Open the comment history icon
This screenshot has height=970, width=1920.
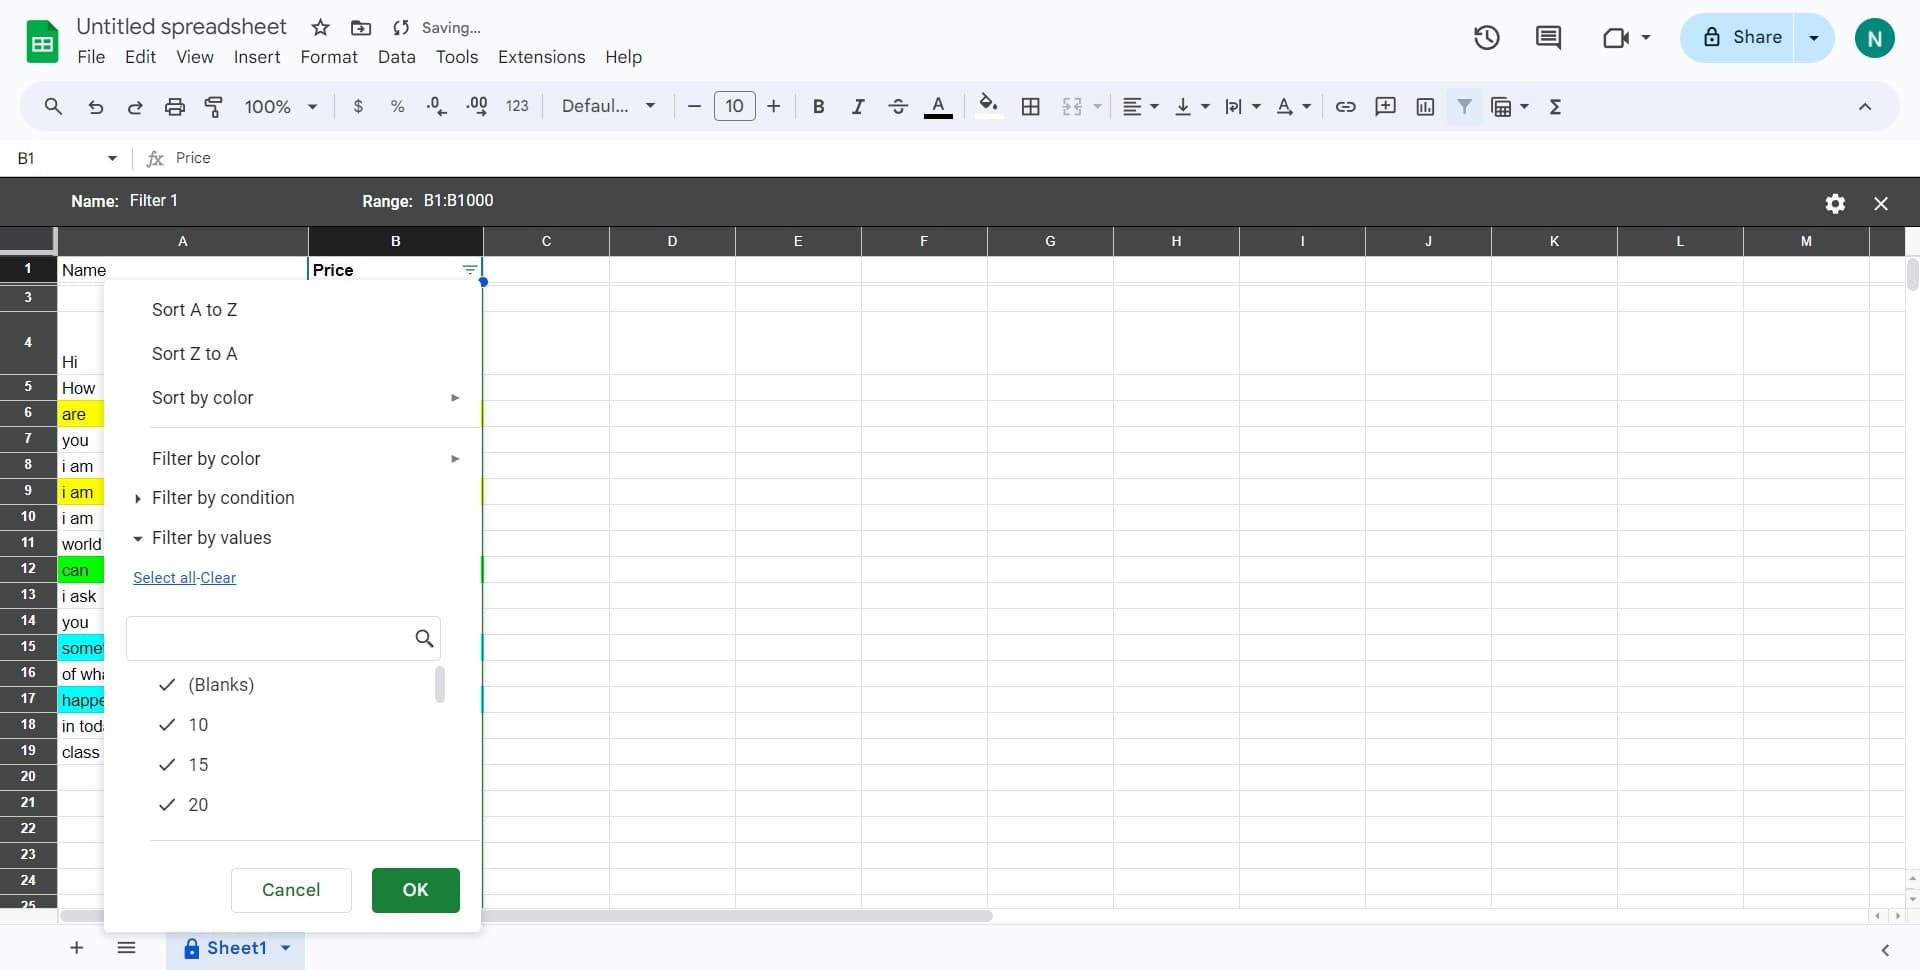(x=1547, y=37)
